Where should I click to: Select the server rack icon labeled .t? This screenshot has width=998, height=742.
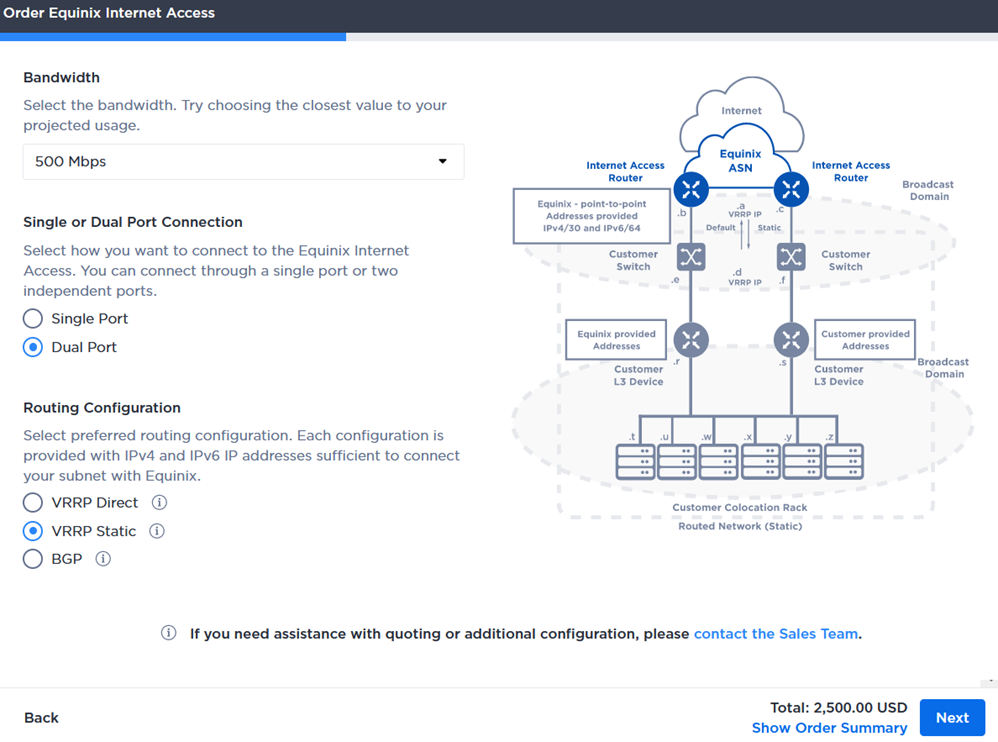click(635, 461)
